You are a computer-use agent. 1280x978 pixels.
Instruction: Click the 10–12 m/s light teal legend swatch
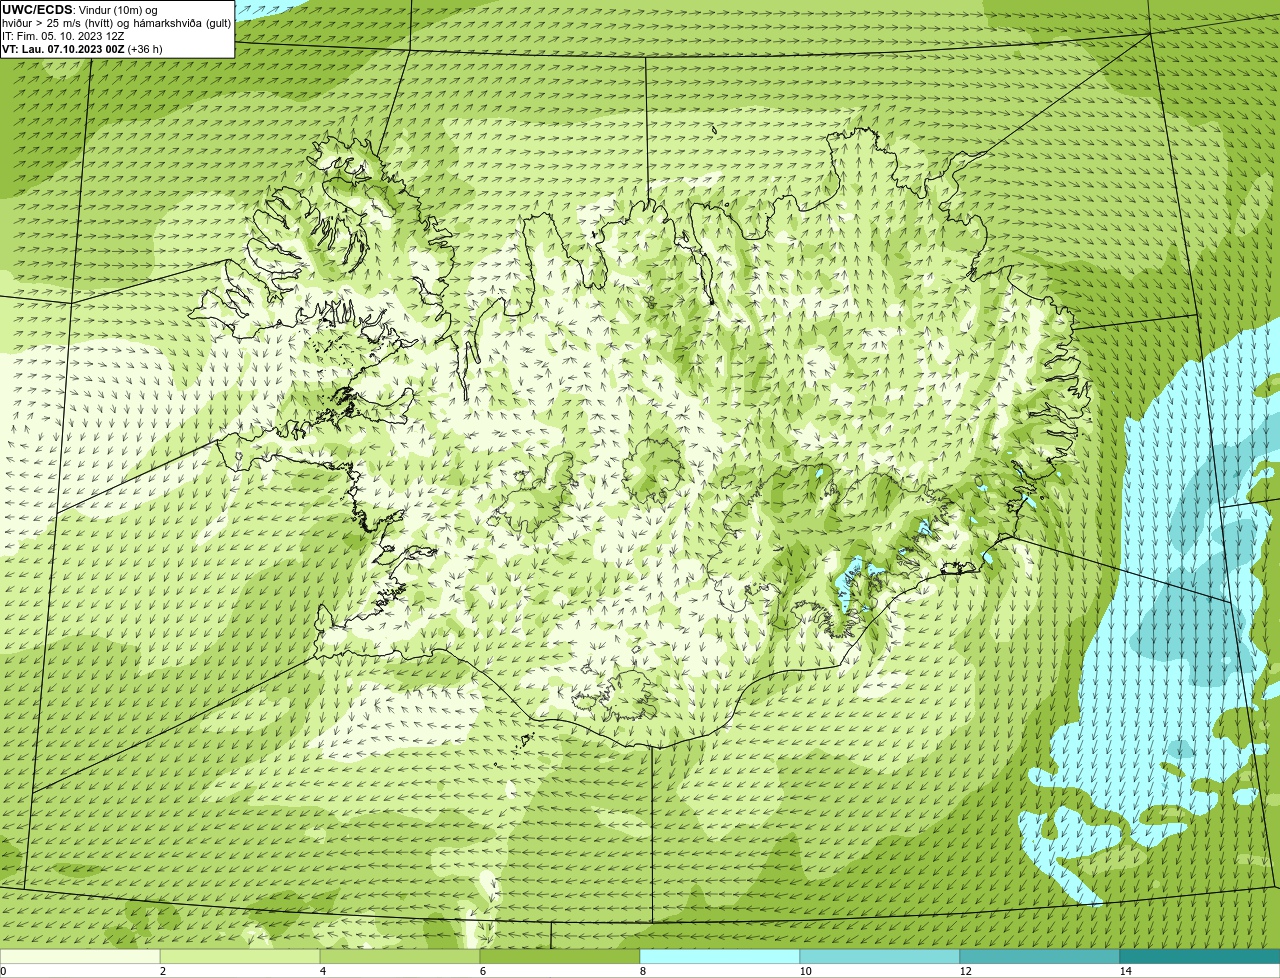(x=880, y=956)
